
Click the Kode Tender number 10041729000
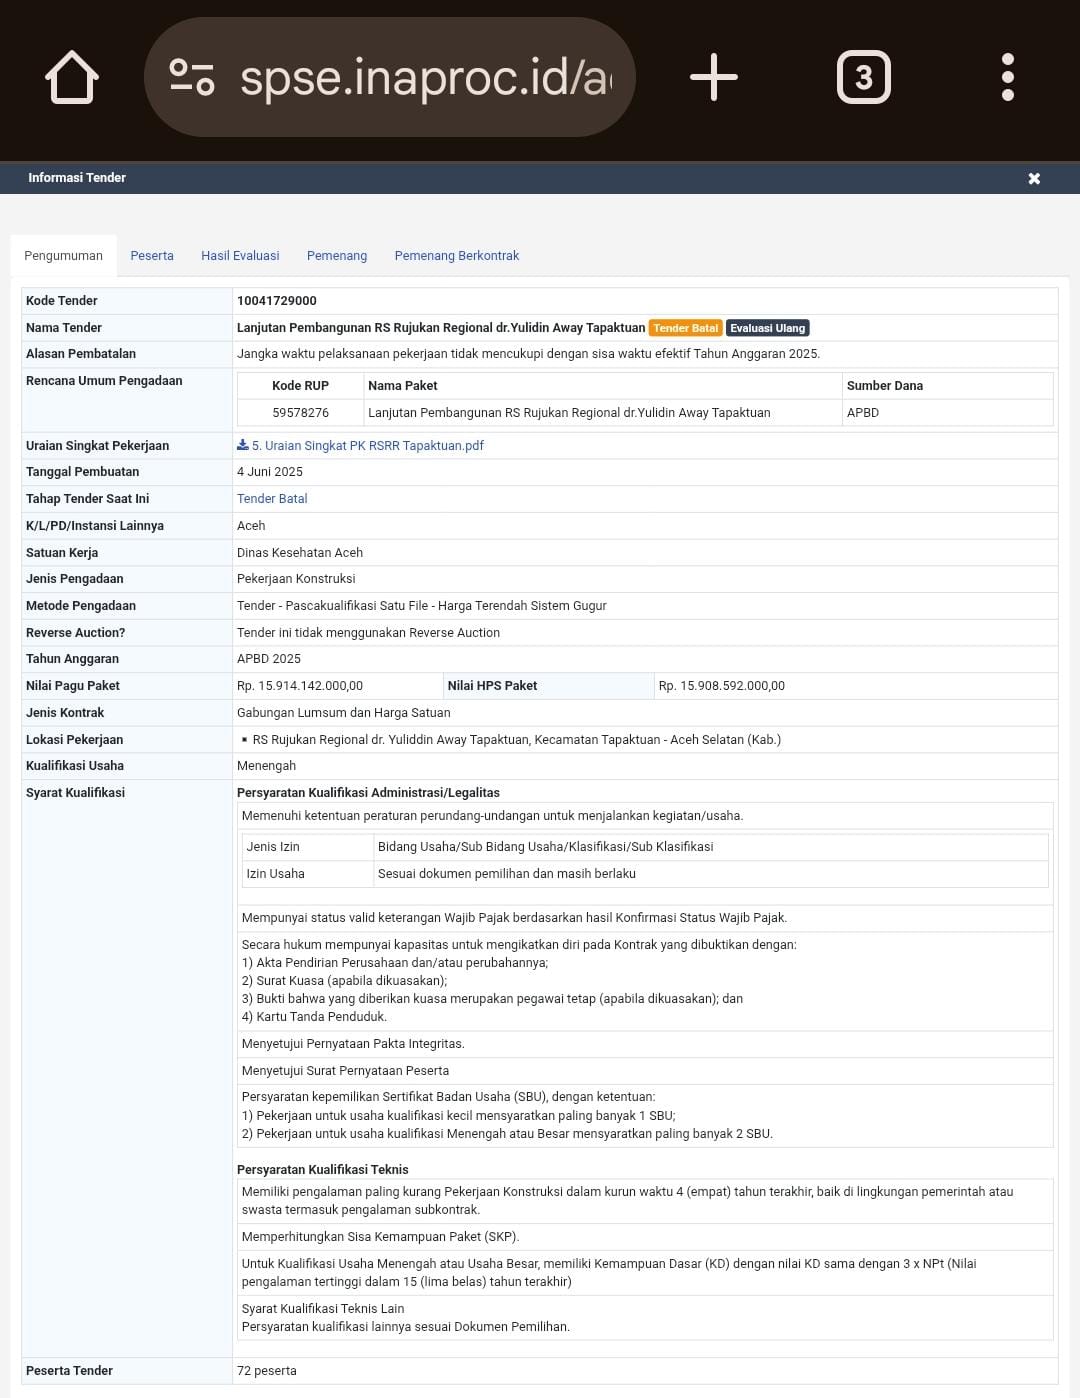click(x=277, y=301)
